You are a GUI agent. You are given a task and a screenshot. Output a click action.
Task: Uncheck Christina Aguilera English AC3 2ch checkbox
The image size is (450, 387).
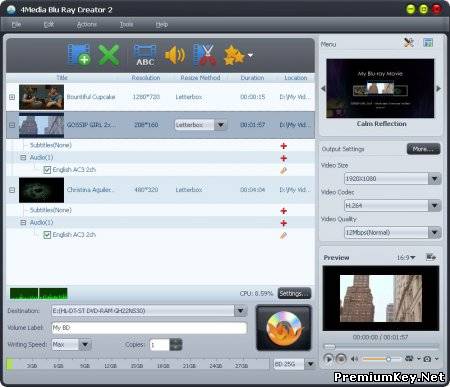coord(47,235)
